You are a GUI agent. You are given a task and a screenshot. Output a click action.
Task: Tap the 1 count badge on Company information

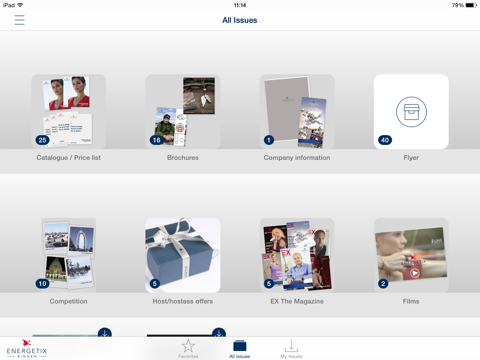click(x=269, y=140)
